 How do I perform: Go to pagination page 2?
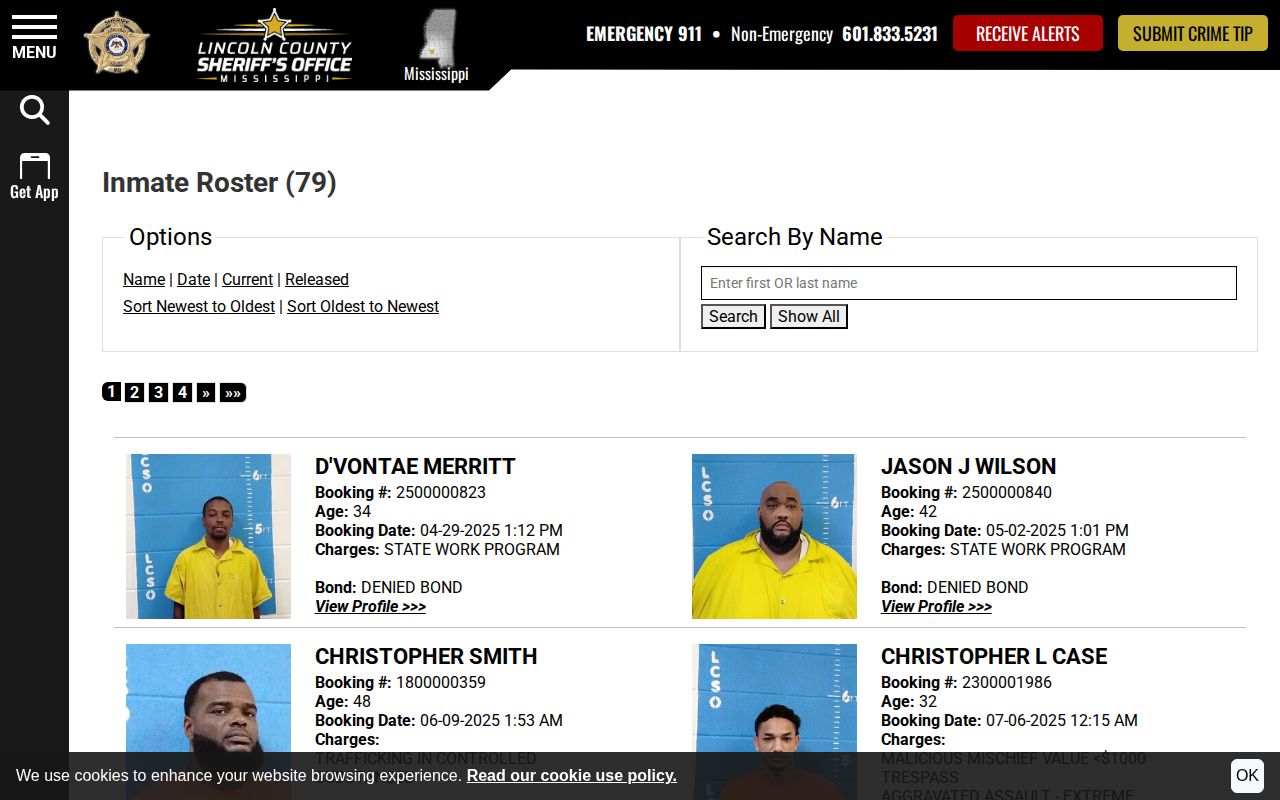point(134,392)
